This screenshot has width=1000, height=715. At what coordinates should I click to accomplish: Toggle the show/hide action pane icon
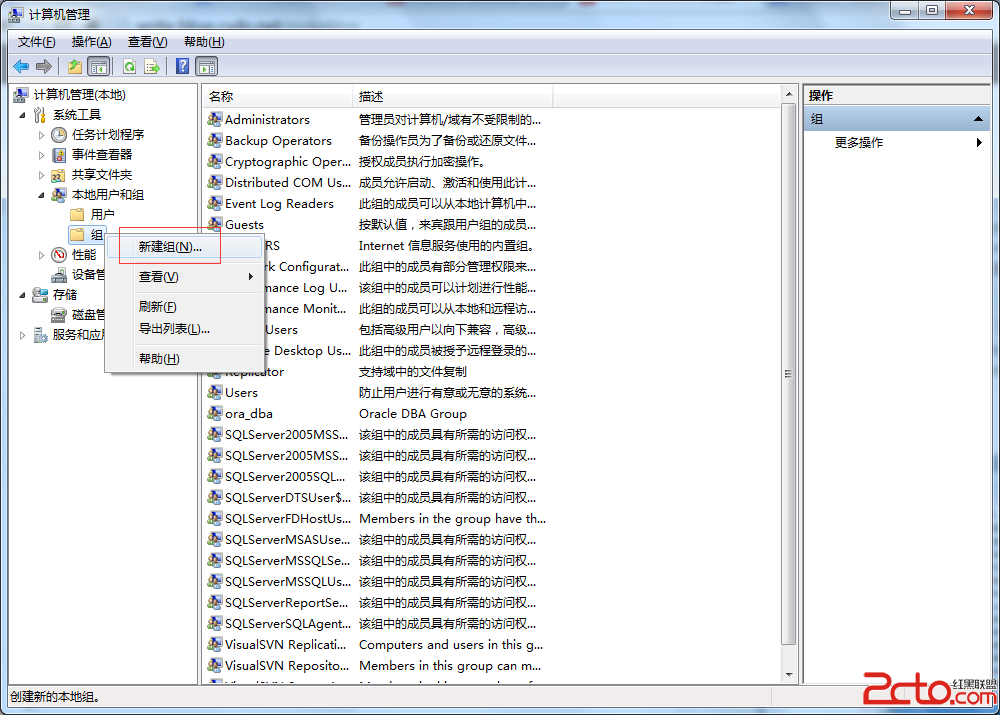(207, 66)
